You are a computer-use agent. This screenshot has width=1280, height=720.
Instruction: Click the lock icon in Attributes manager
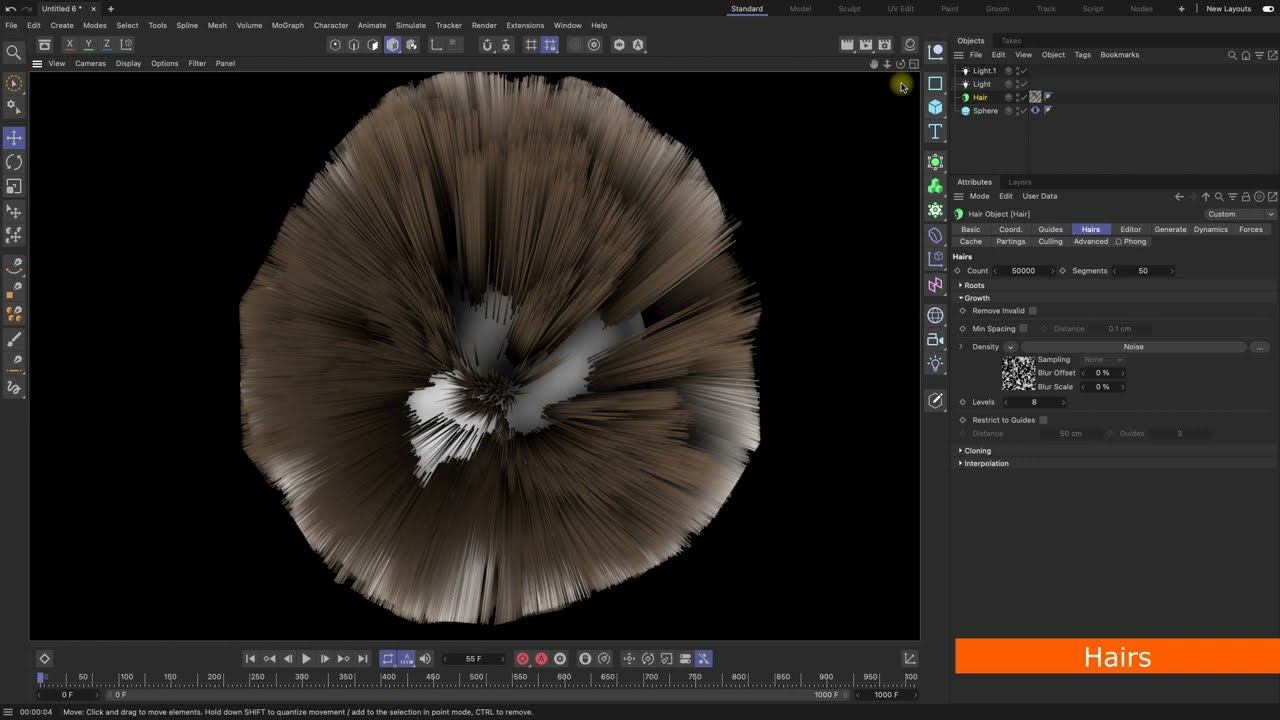tap(1246, 197)
